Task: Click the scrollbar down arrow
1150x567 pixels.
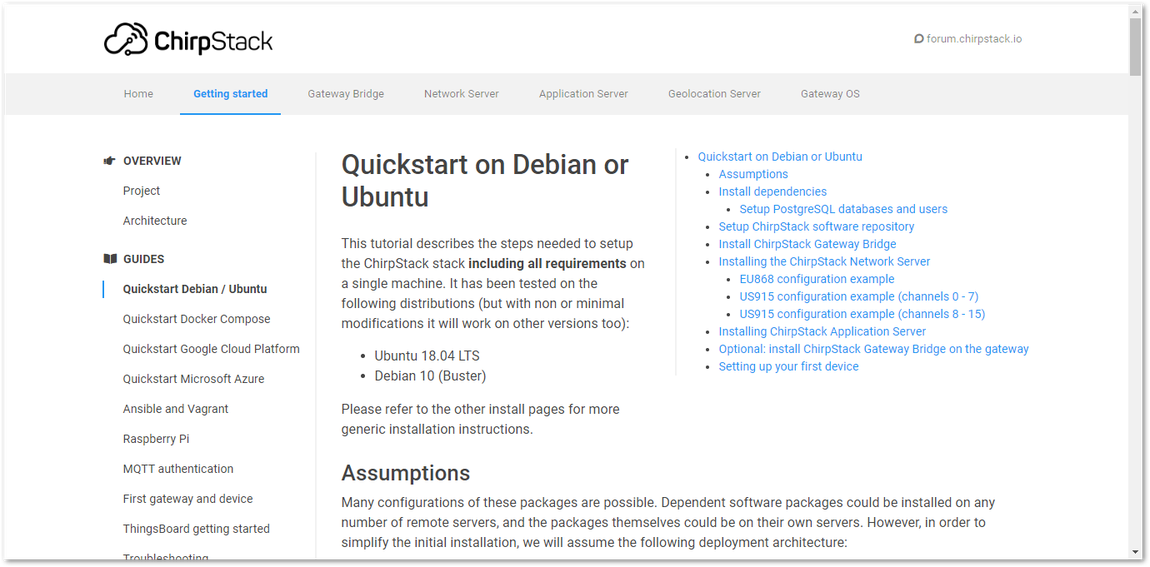Action: coord(1135,554)
